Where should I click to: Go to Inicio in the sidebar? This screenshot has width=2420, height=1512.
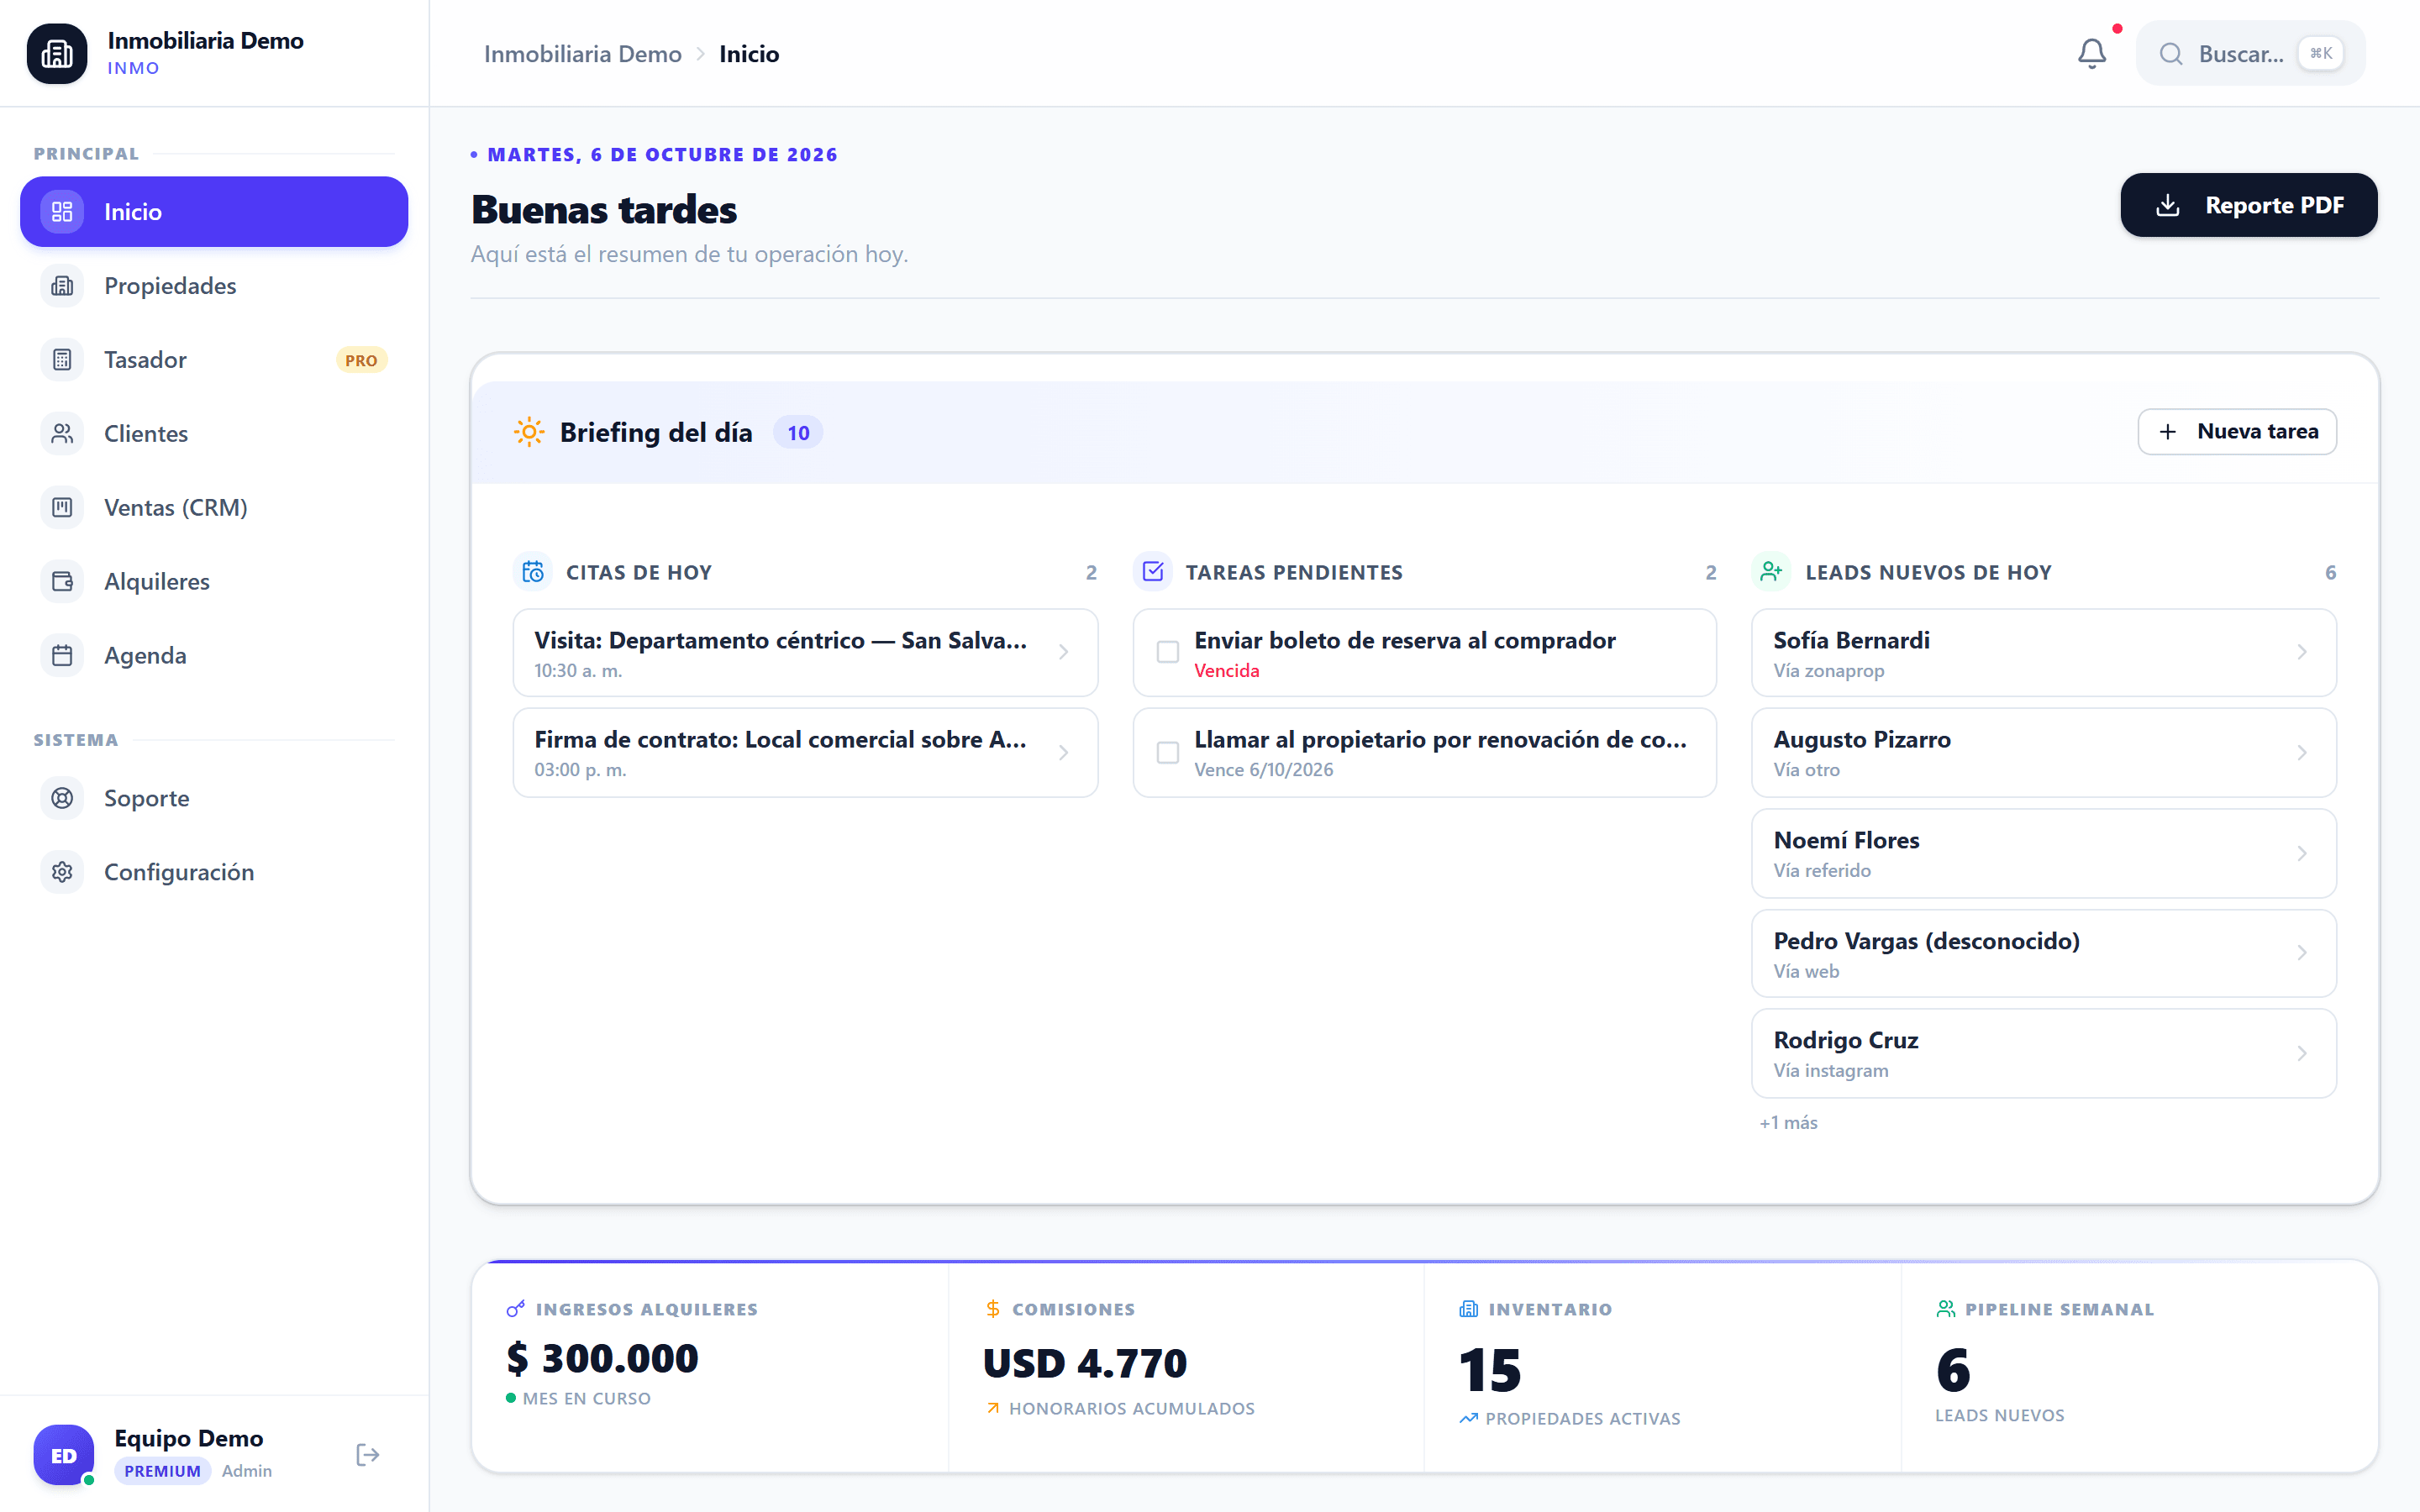pyautogui.click(x=214, y=212)
